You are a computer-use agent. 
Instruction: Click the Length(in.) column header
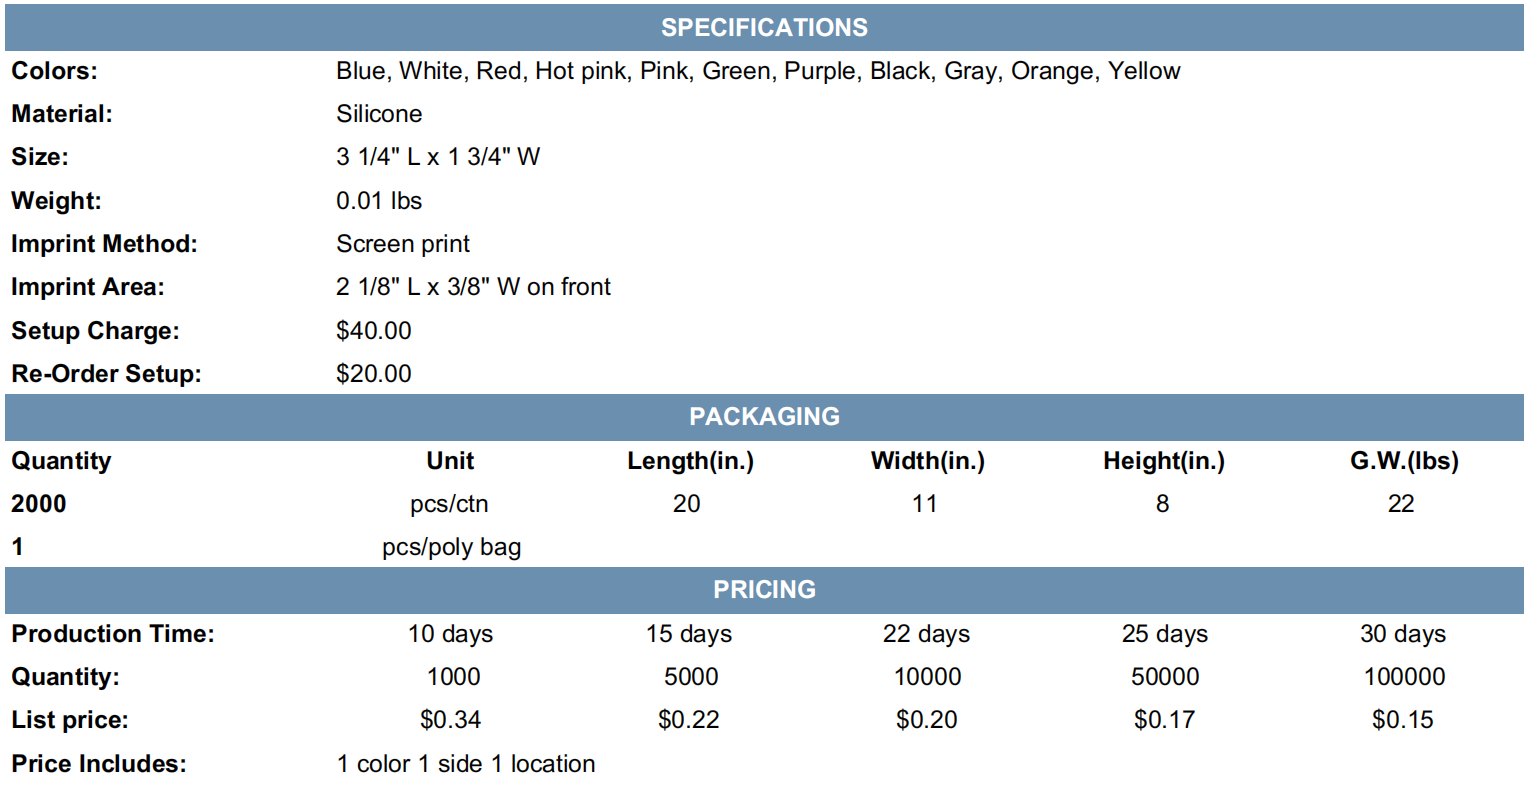[690, 461]
